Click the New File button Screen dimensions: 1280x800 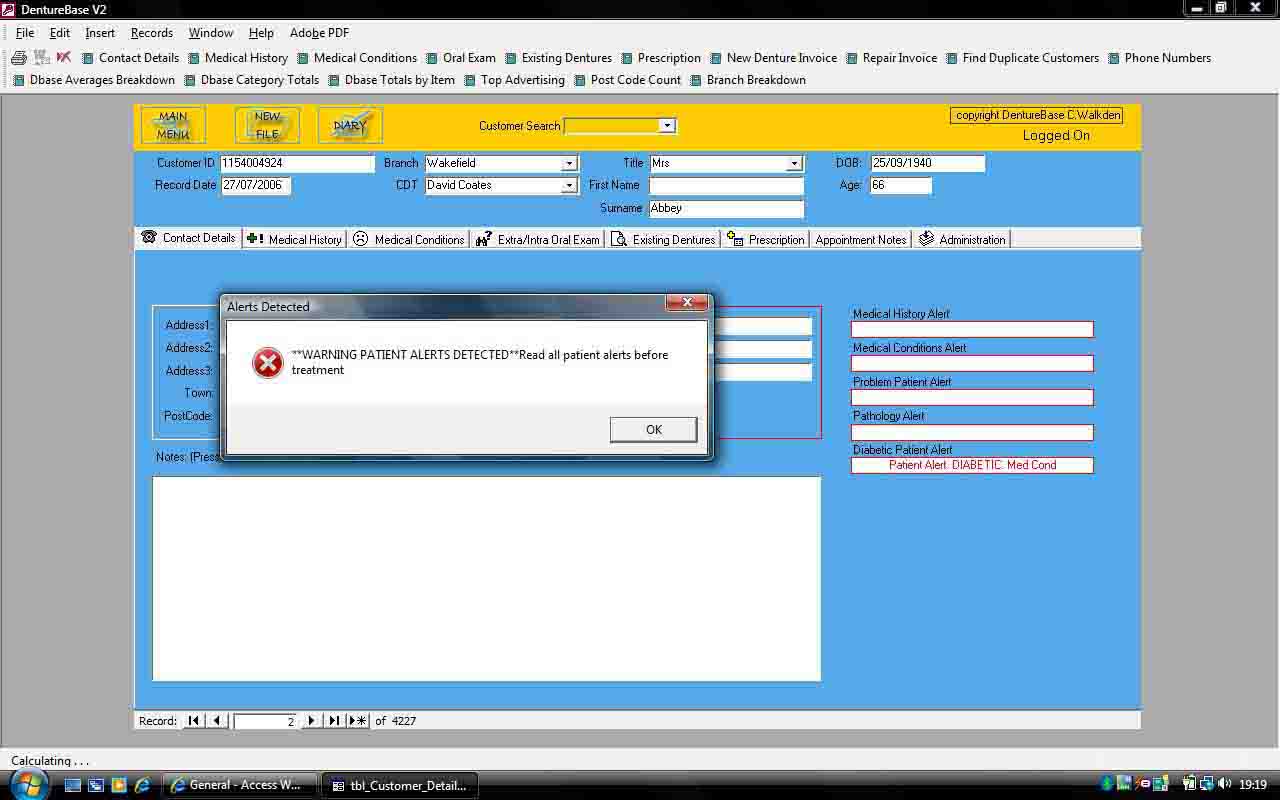267,125
